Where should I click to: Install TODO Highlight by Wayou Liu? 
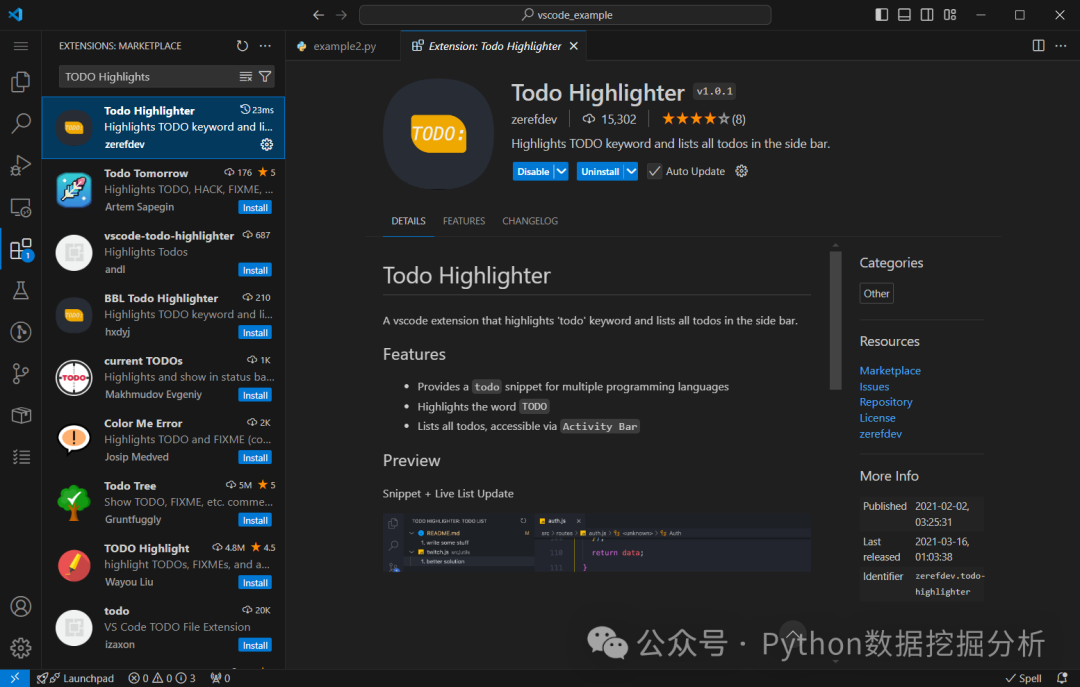point(255,583)
